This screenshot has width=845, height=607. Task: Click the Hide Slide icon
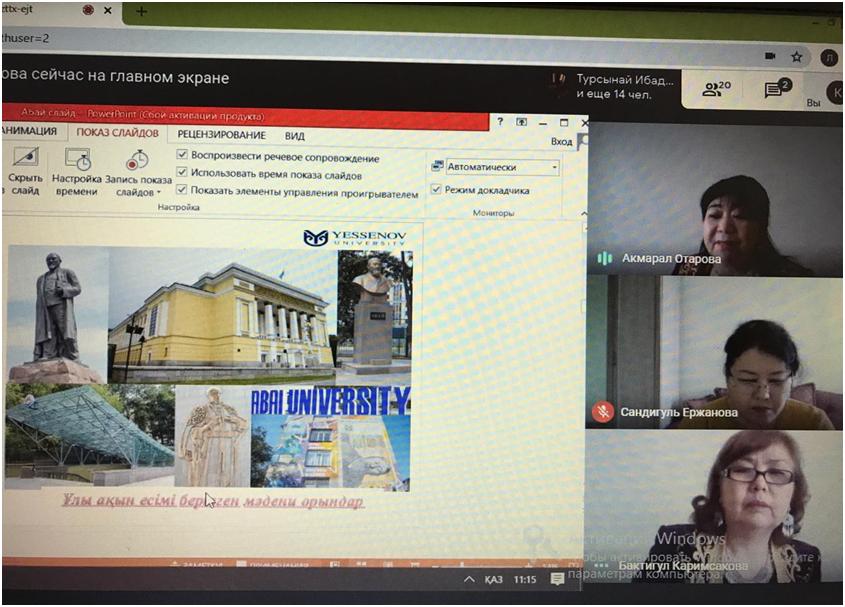click(24, 160)
